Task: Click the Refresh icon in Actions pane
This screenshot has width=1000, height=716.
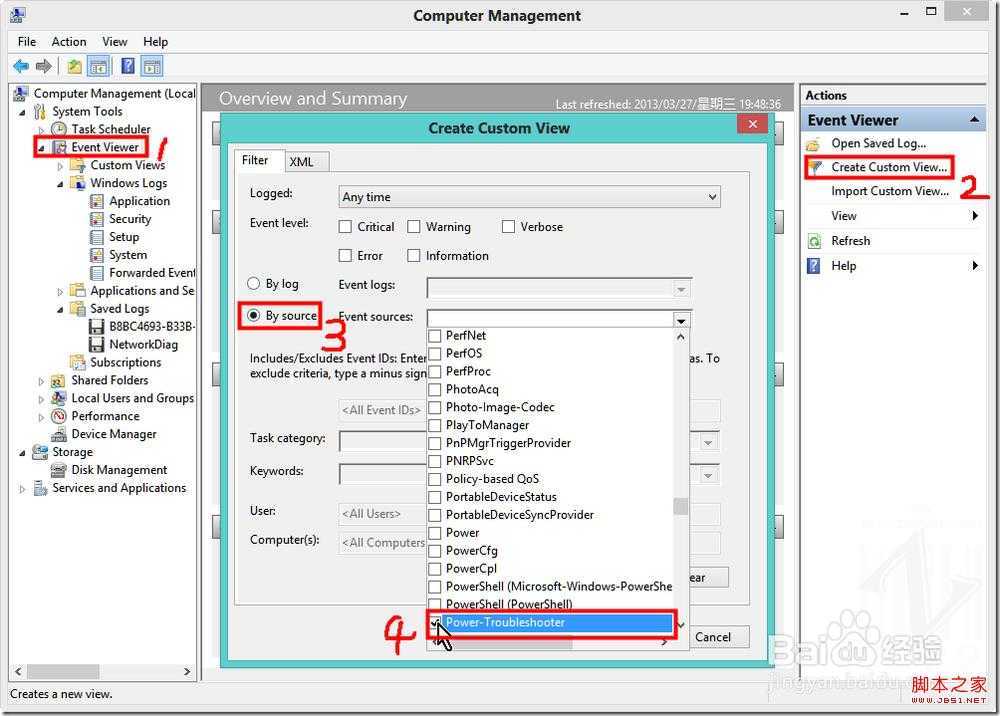Action: (814, 241)
